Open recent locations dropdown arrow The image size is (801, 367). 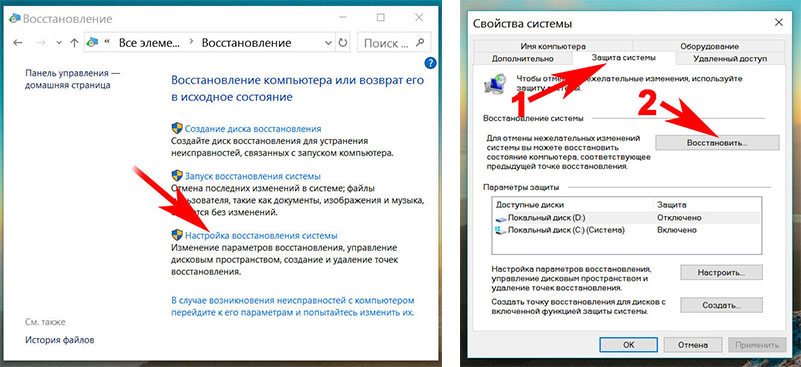59,43
